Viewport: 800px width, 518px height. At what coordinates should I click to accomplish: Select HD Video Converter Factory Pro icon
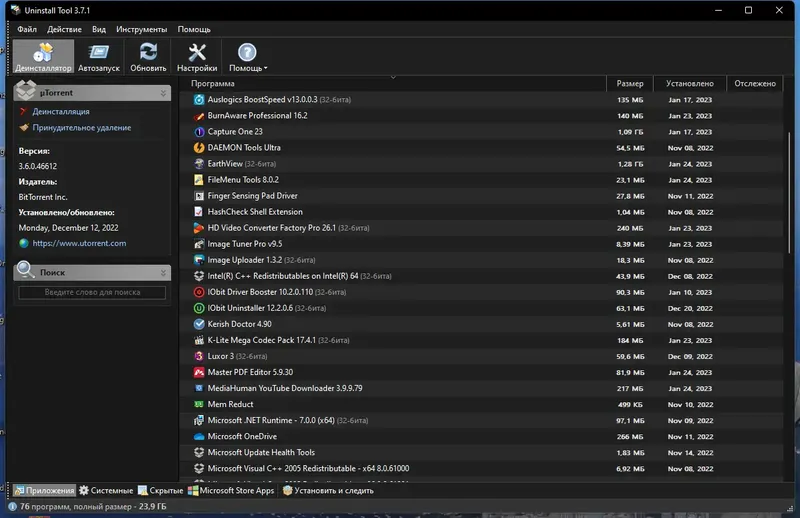pos(199,228)
